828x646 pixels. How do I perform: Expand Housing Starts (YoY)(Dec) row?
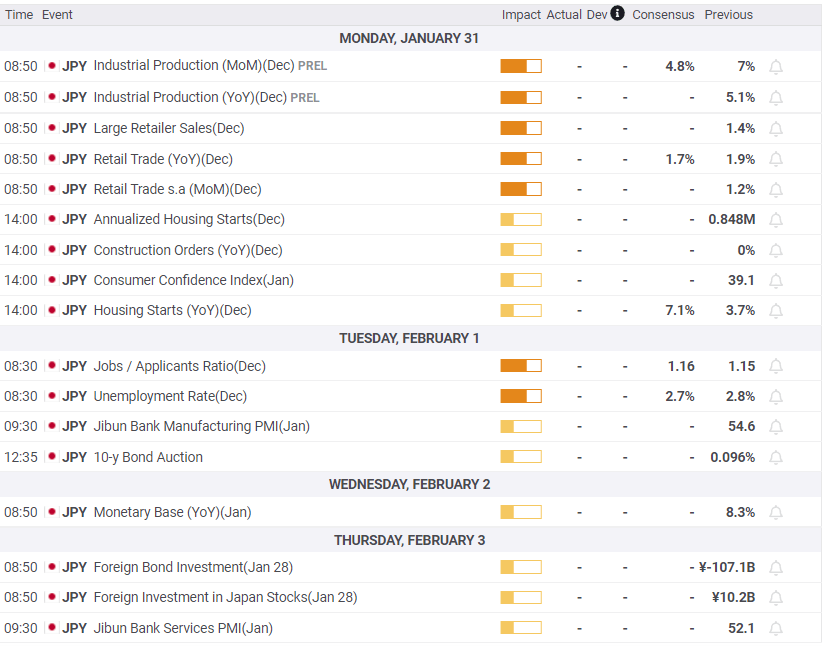click(172, 311)
